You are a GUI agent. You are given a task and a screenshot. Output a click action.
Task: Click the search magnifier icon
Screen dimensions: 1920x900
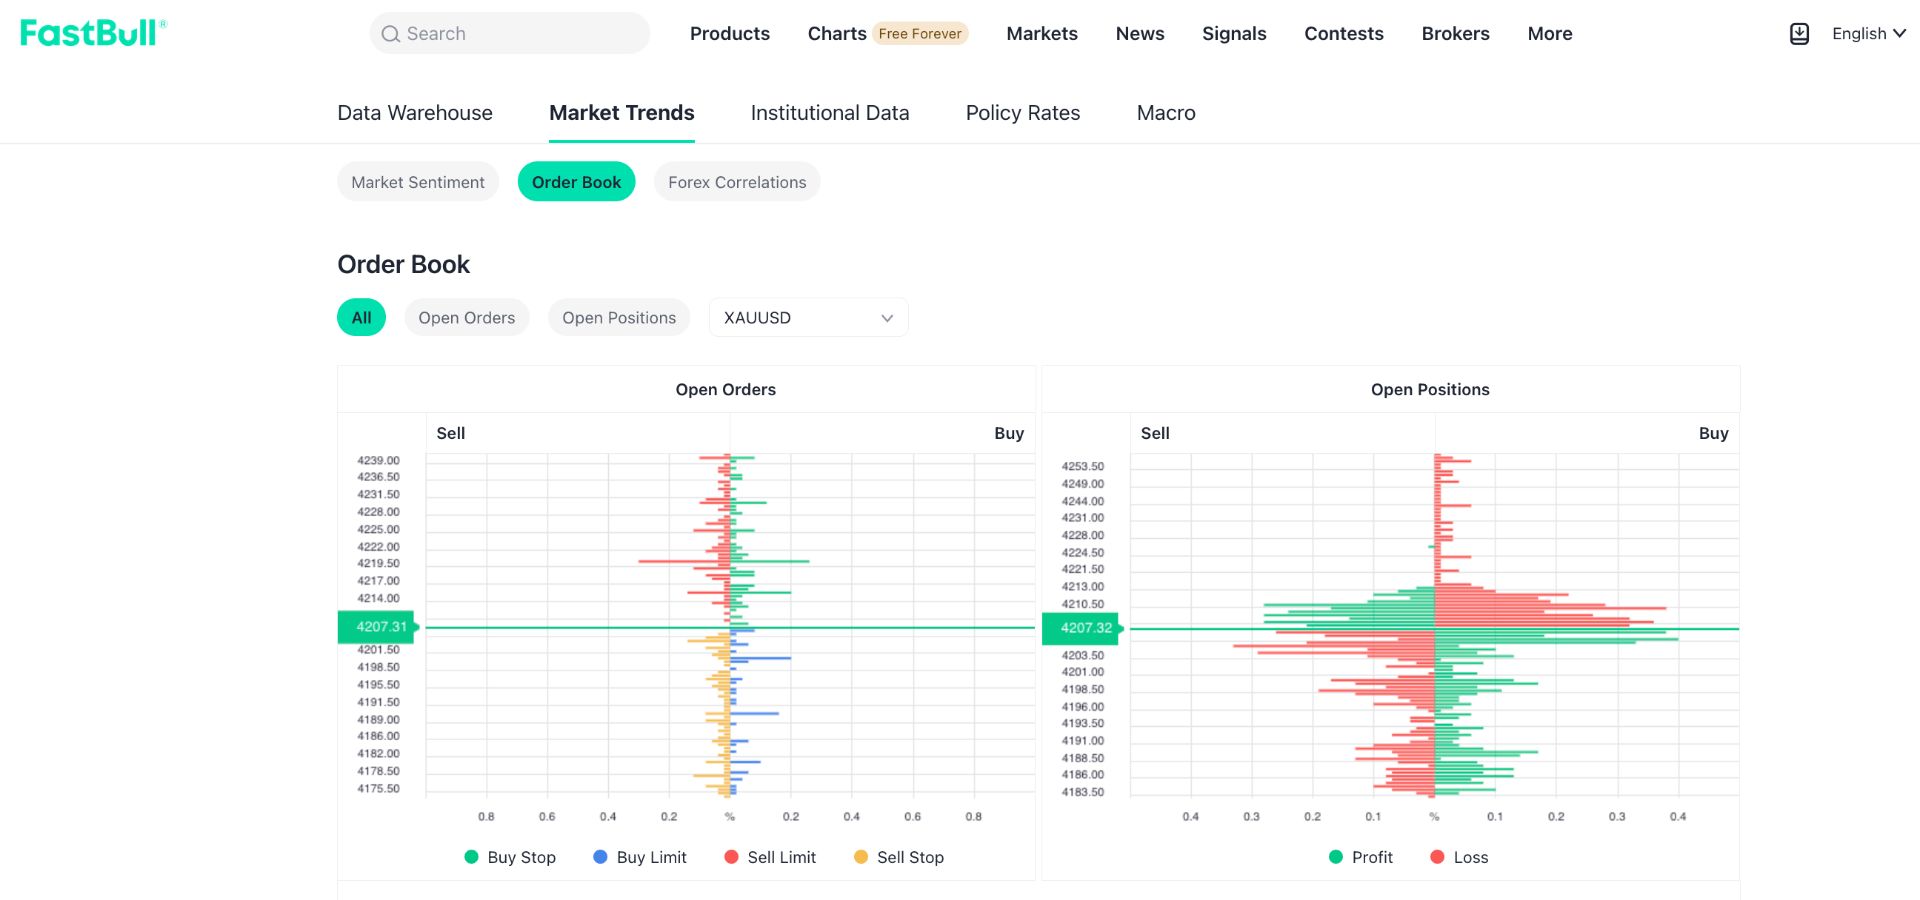click(x=390, y=34)
